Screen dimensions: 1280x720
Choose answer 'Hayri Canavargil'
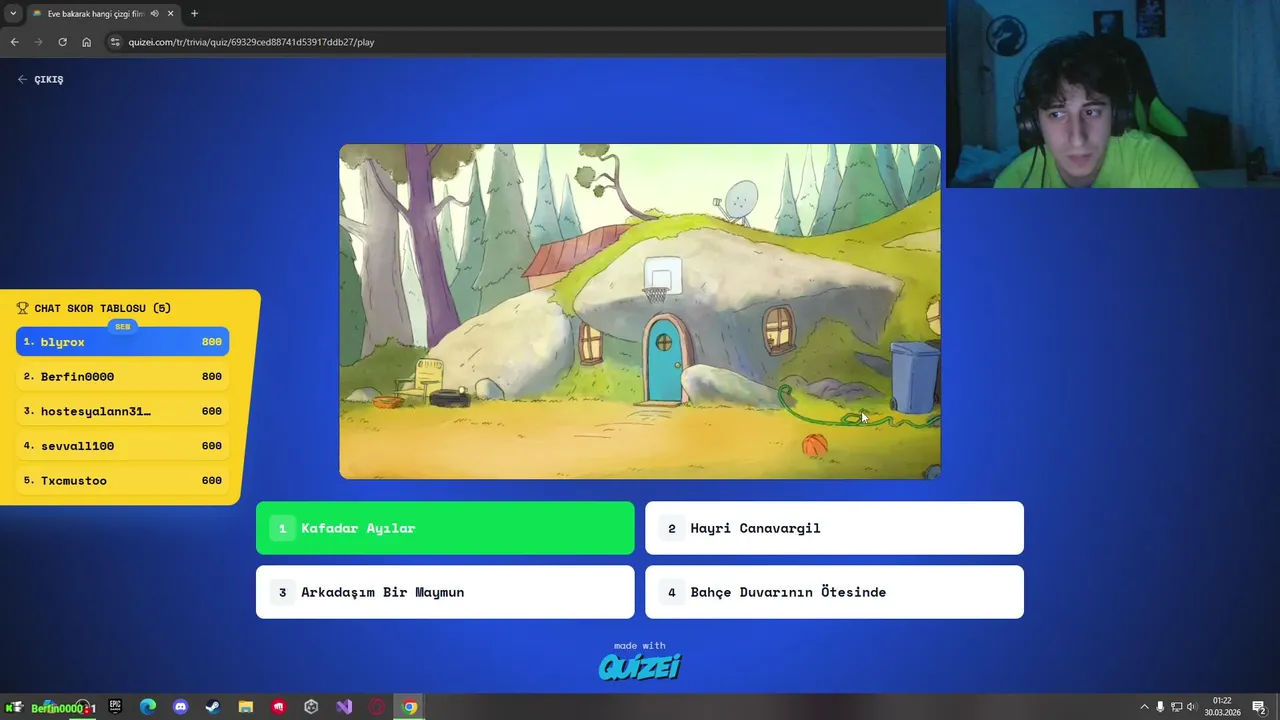pyautogui.click(x=834, y=528)
